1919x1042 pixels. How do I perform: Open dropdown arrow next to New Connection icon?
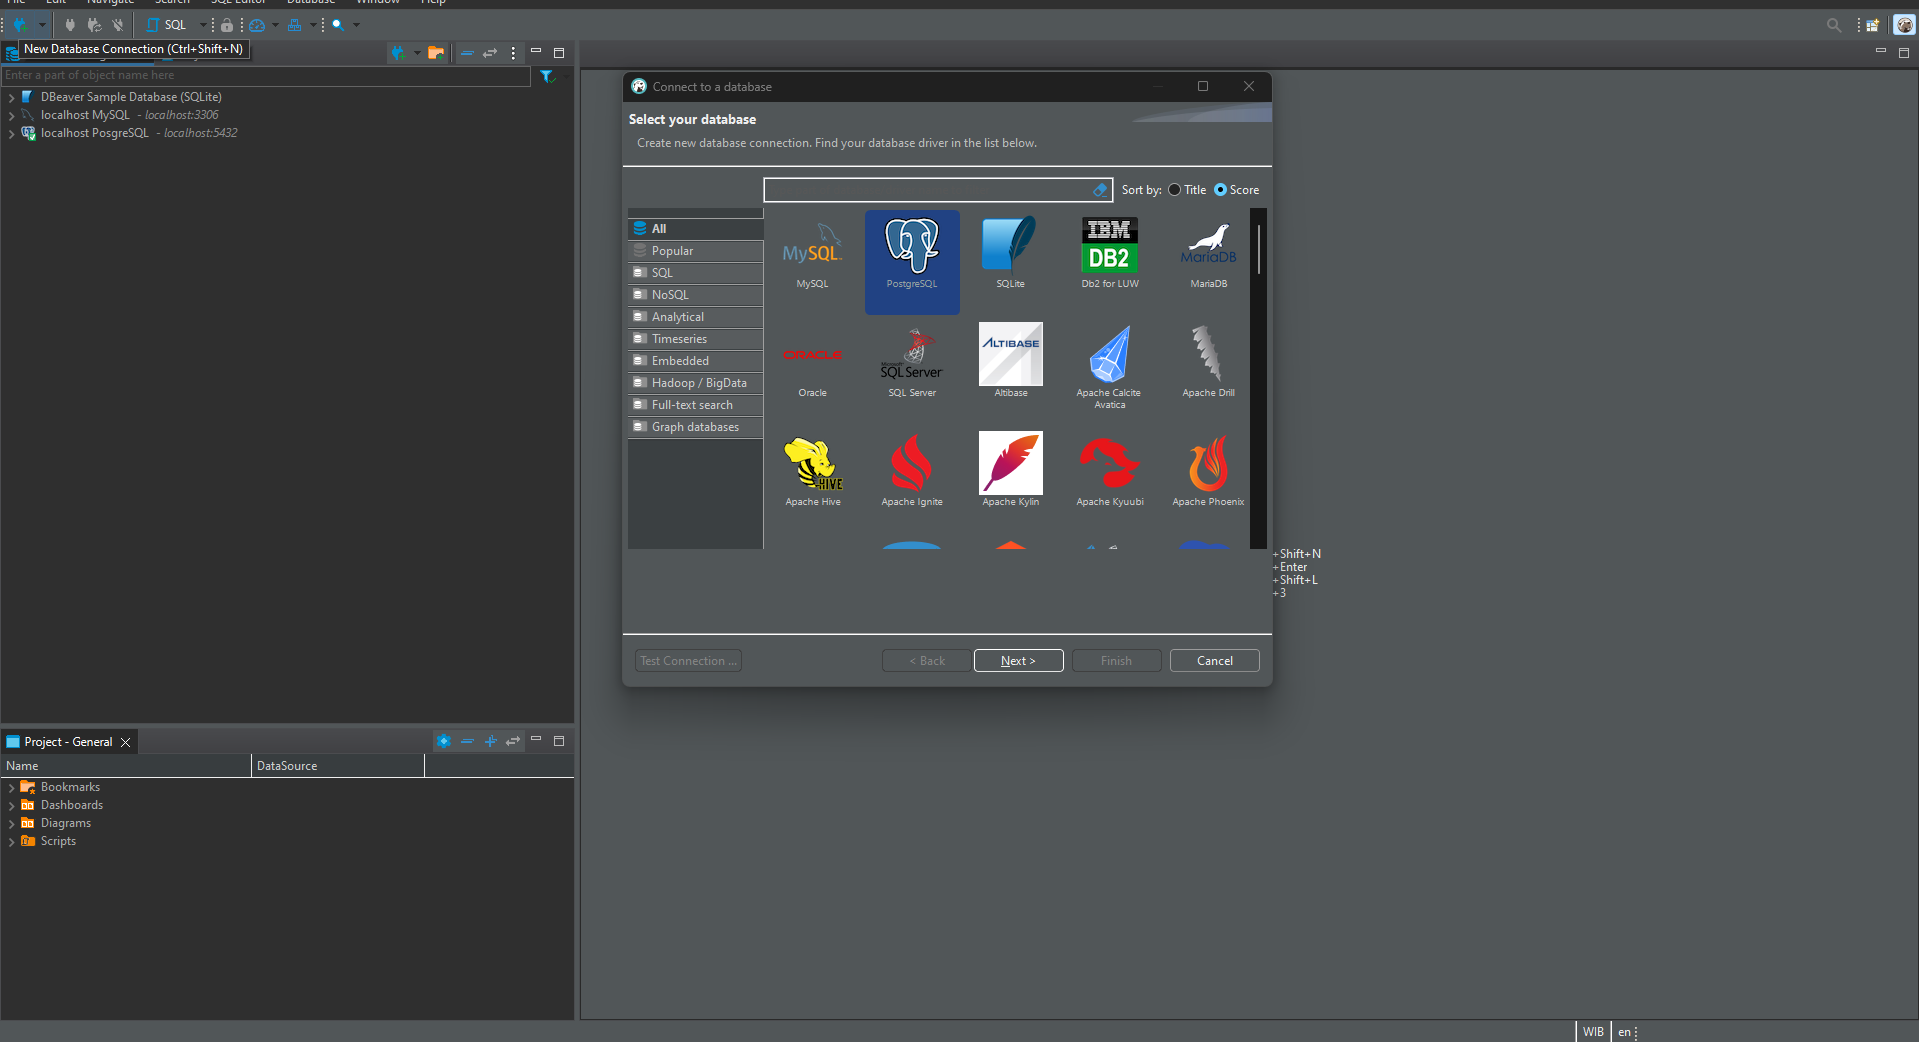point(42,25)
